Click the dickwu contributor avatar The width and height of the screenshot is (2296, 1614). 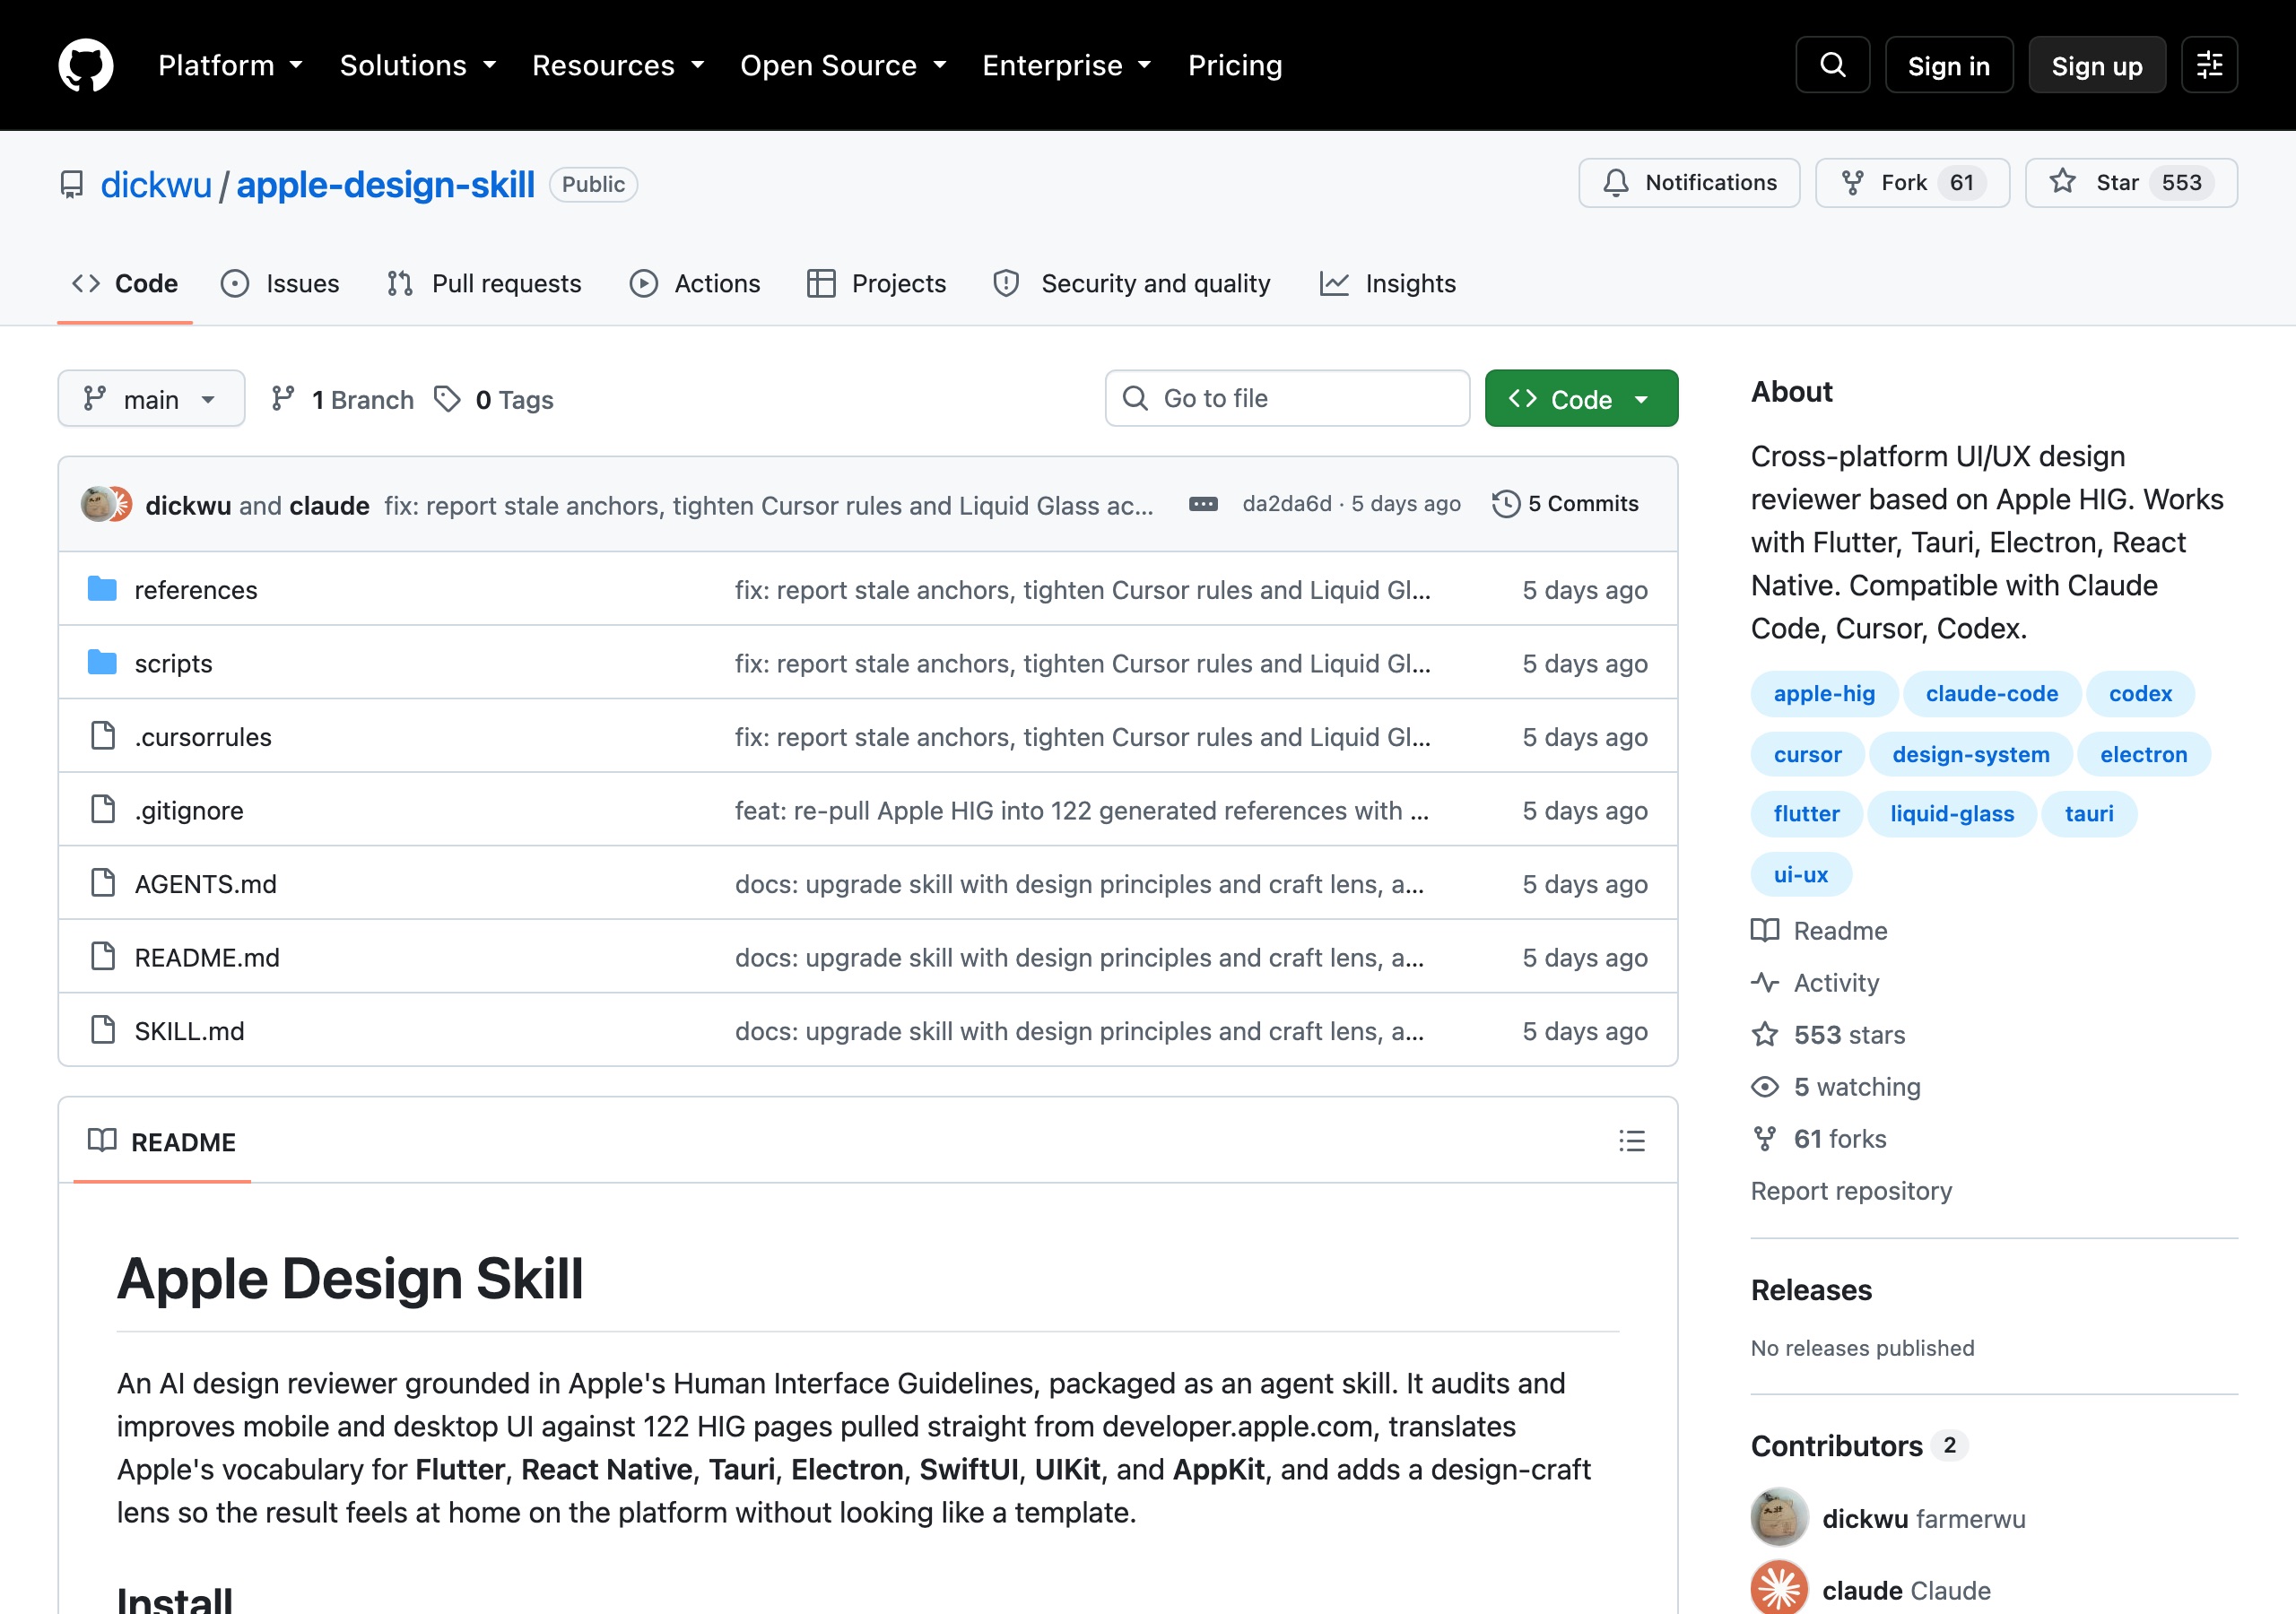pyautogui.click(x=1779, y=1517)
